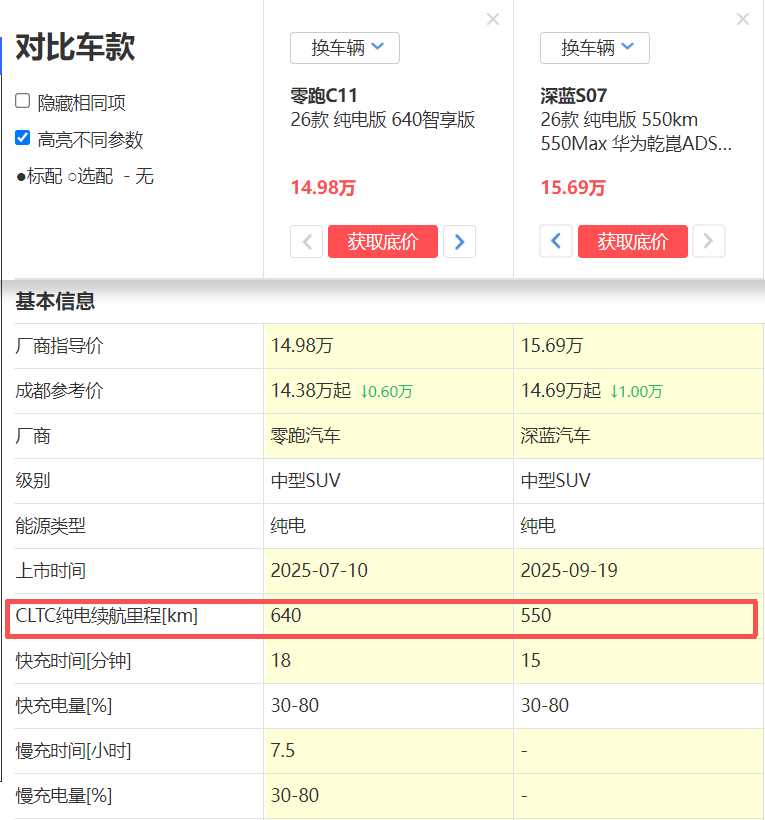Screen dimensions: 765x820
Task: Click 获取底价 button for 零跑C11
Action: 383,242
